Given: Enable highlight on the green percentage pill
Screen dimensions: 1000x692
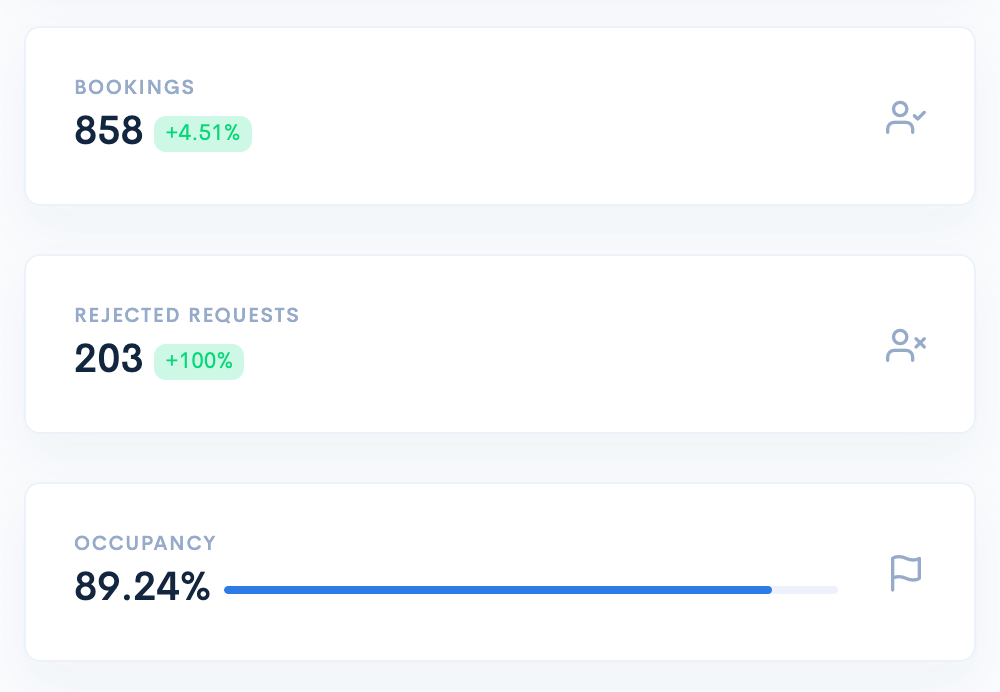Looking at the screenshot, I should click(203, 133).
